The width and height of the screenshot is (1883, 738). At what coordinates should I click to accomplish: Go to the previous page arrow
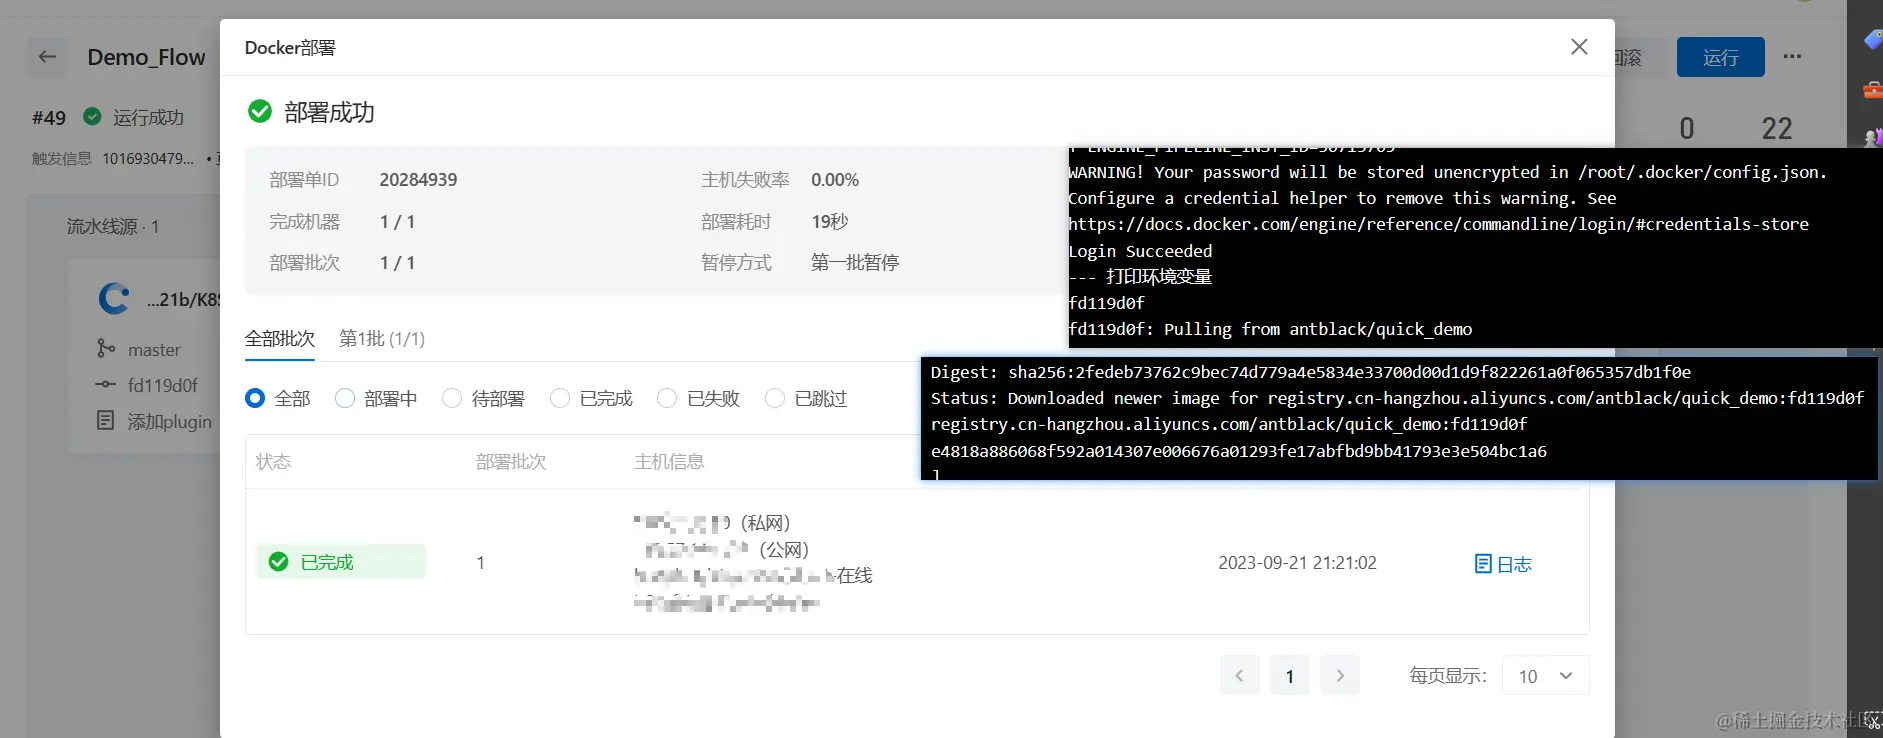[x=1239, y=676]
